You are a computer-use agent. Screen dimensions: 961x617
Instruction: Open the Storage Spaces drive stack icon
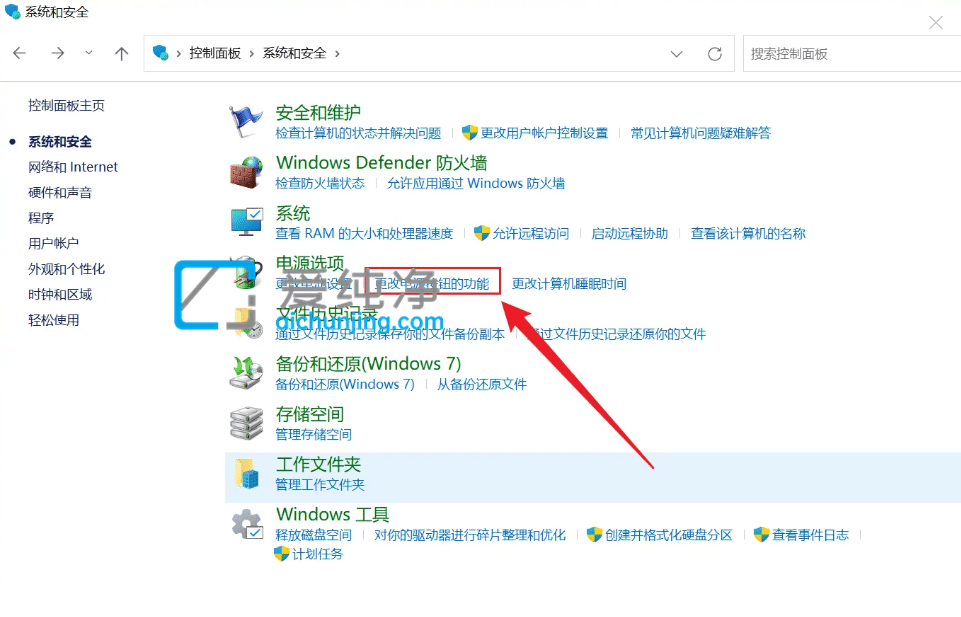(246, 423)
